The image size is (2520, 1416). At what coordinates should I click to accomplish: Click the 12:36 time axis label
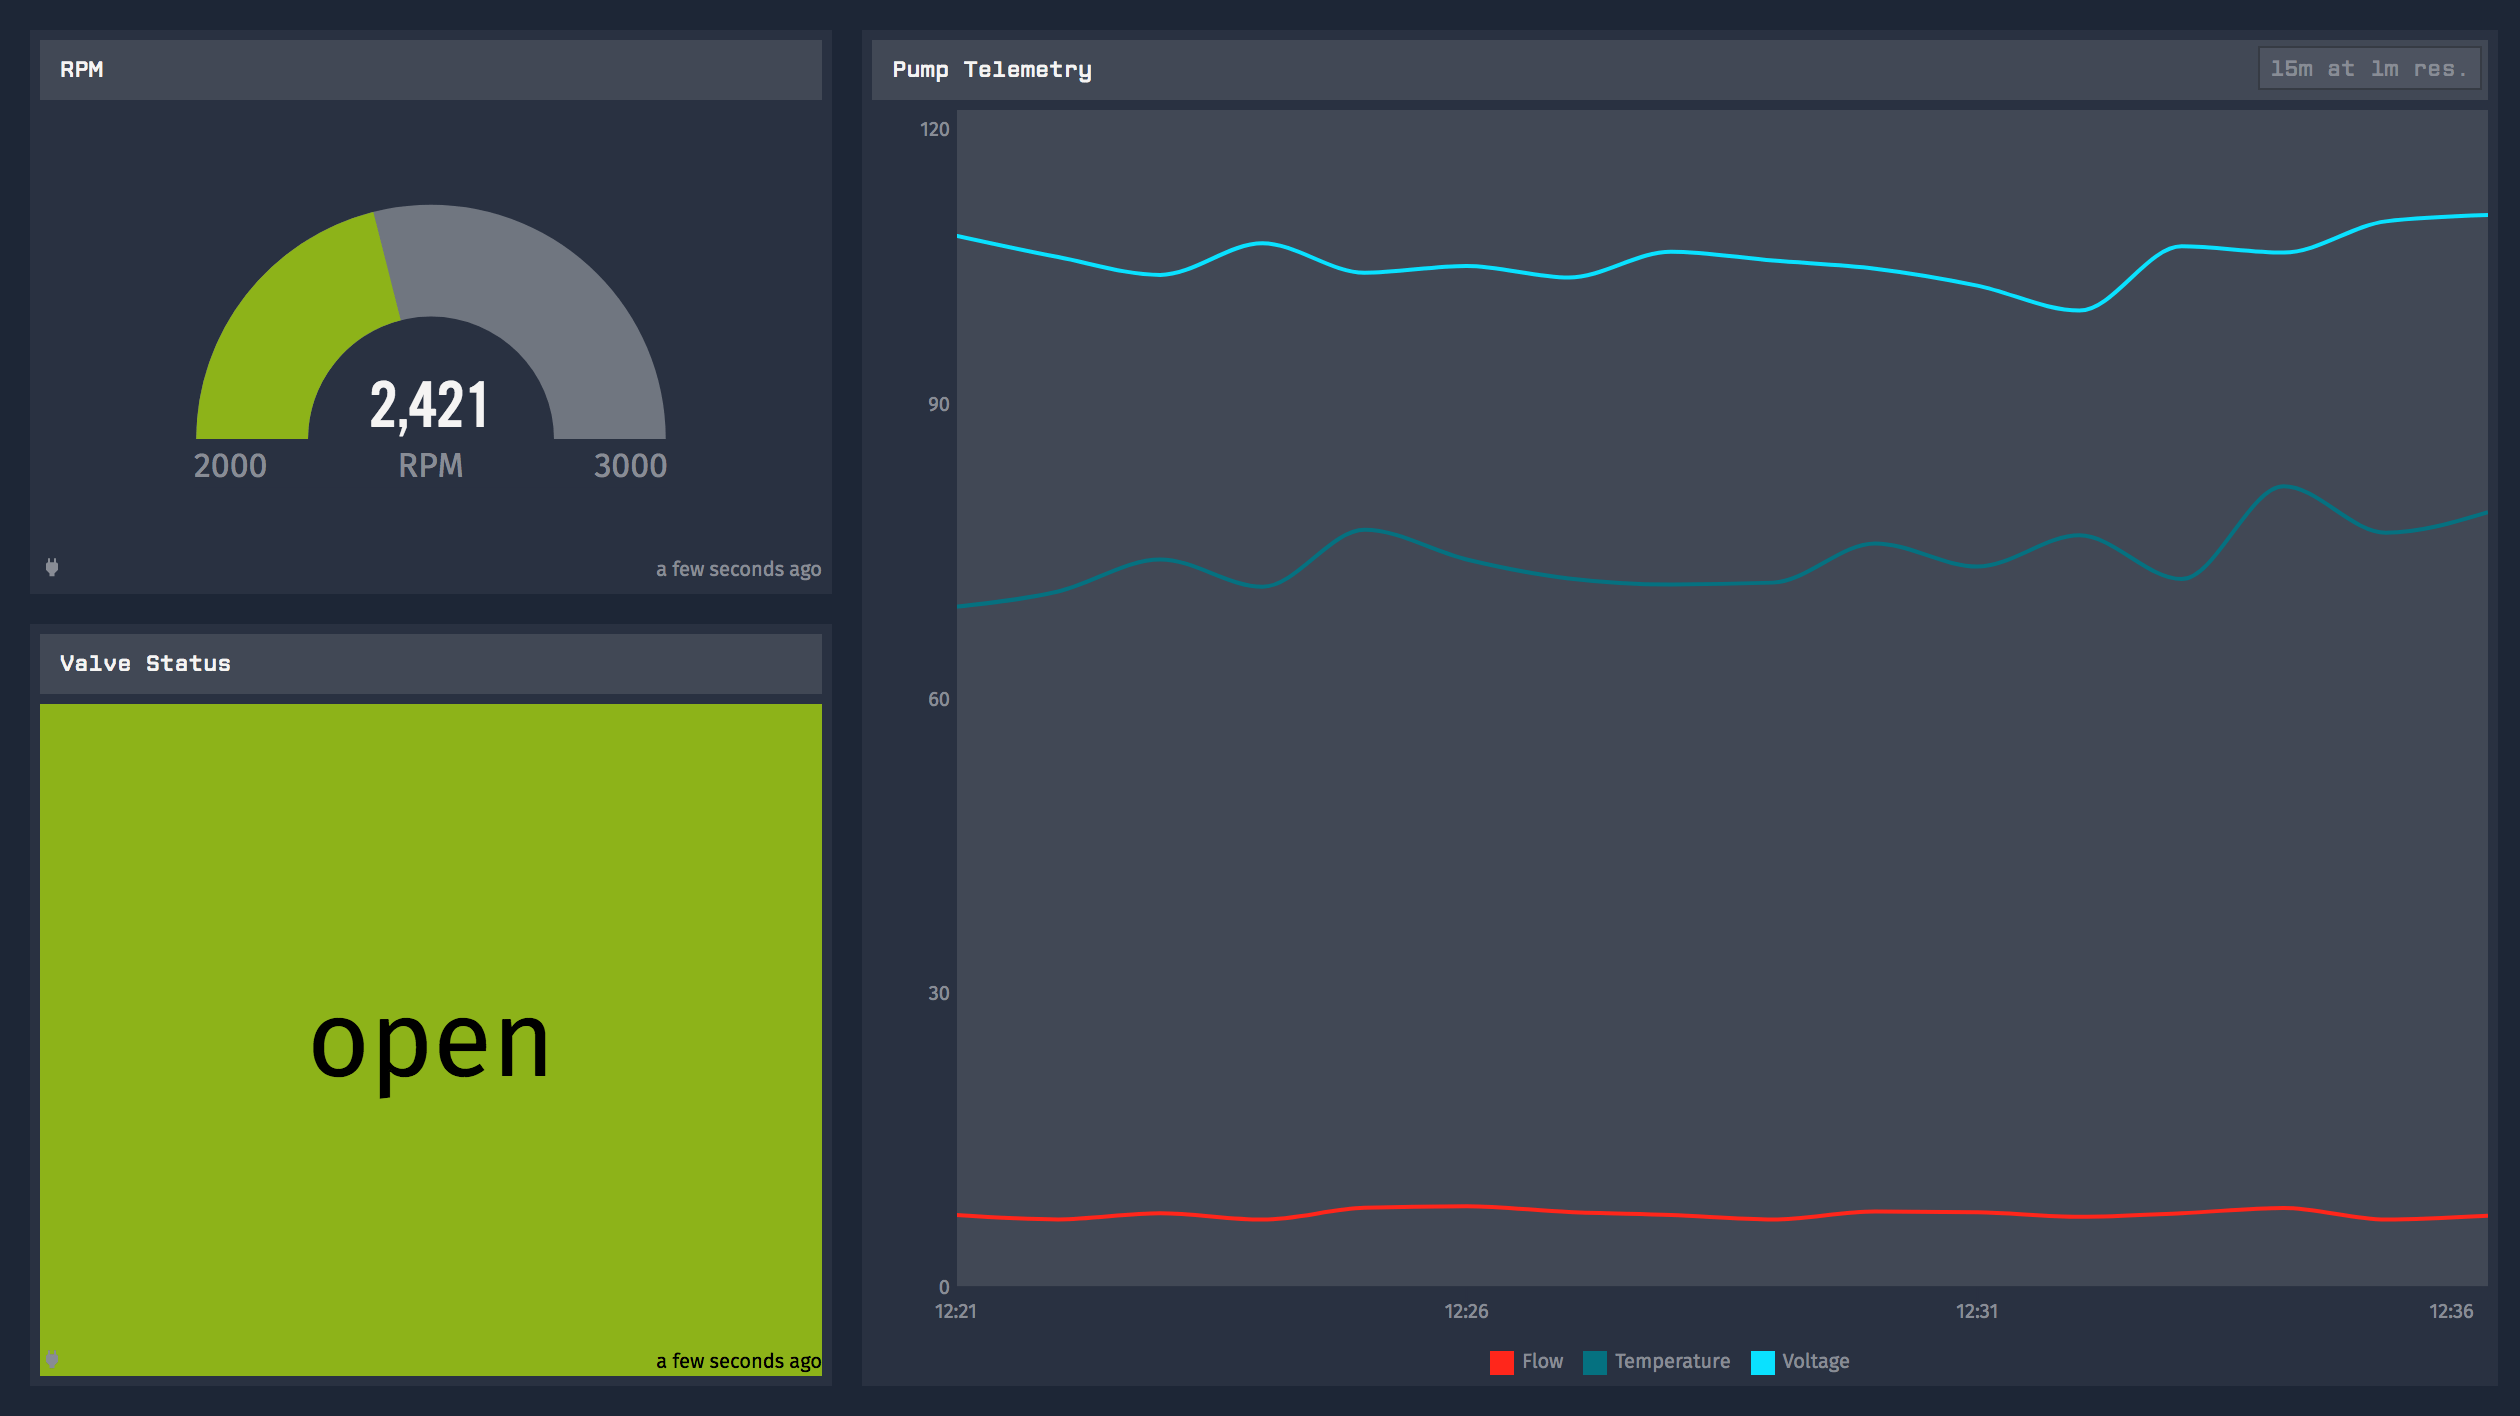(2451, 1311)
